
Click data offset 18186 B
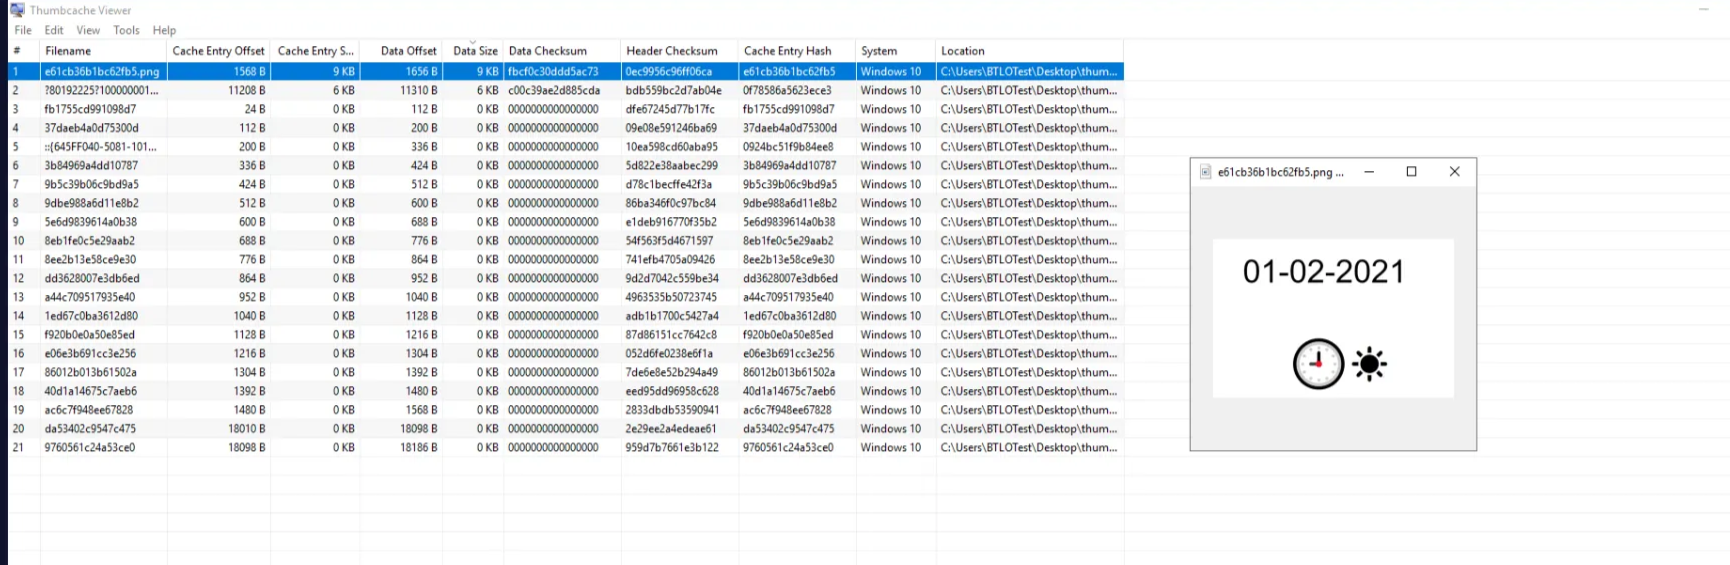[419, 447]
